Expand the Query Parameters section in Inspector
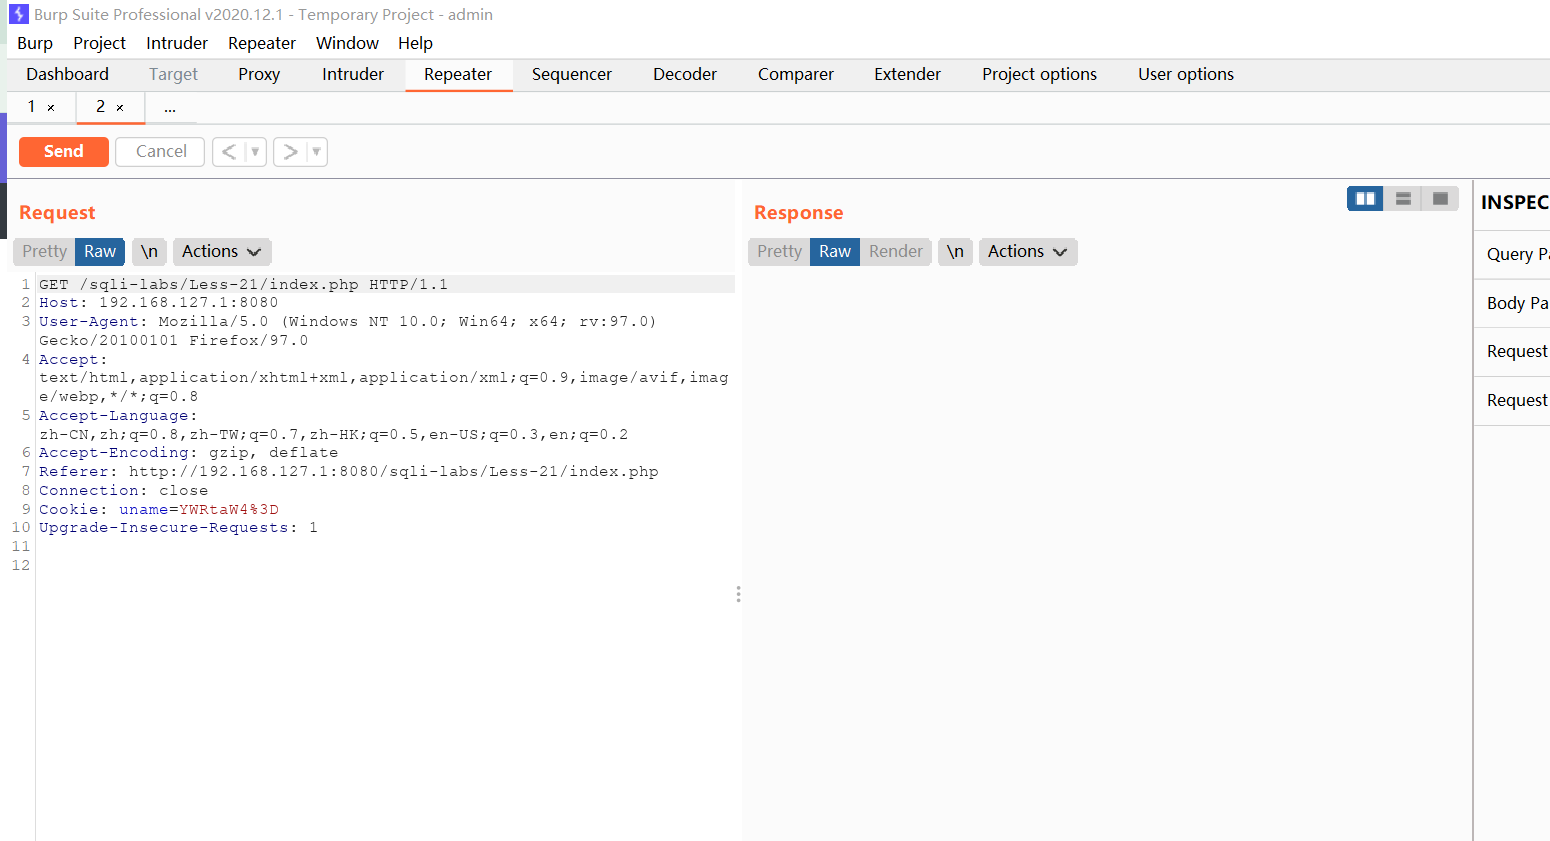1550x841 pixels. (1512, 254)
